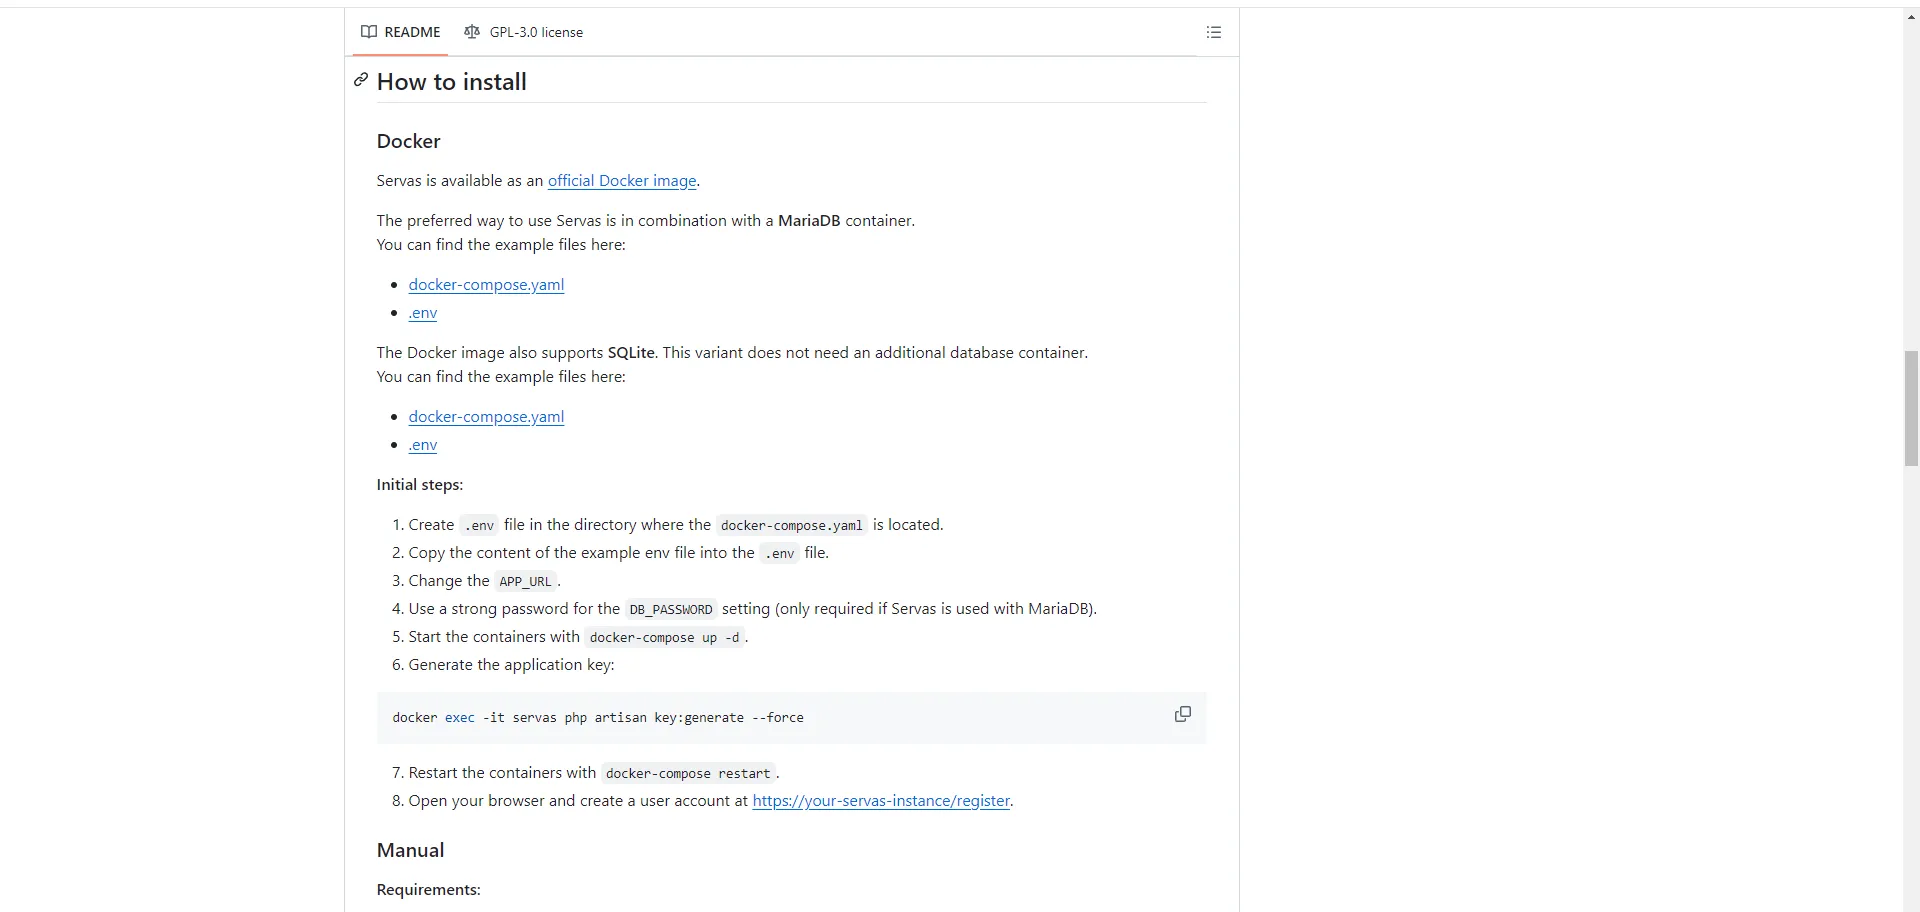
Task: Follow the your-servas-instance/register link
Action: click(x=881, y=801)
